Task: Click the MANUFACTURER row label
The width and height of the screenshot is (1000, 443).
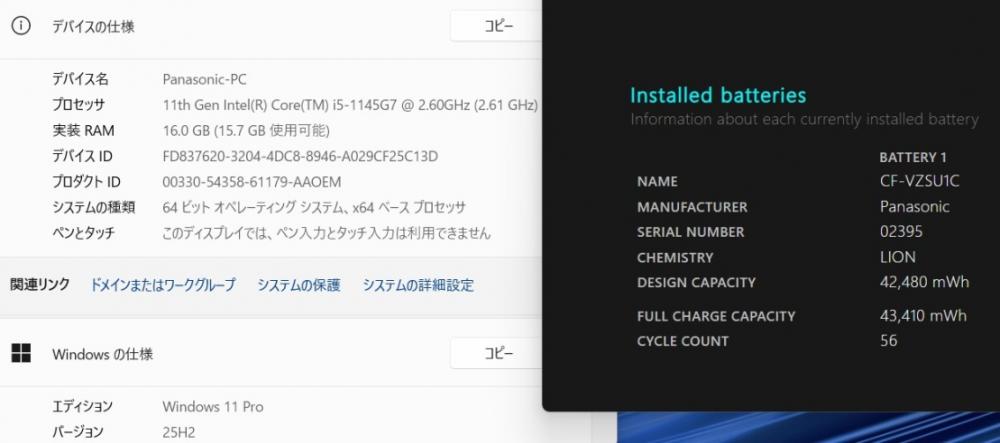Action: pos(692,208)
